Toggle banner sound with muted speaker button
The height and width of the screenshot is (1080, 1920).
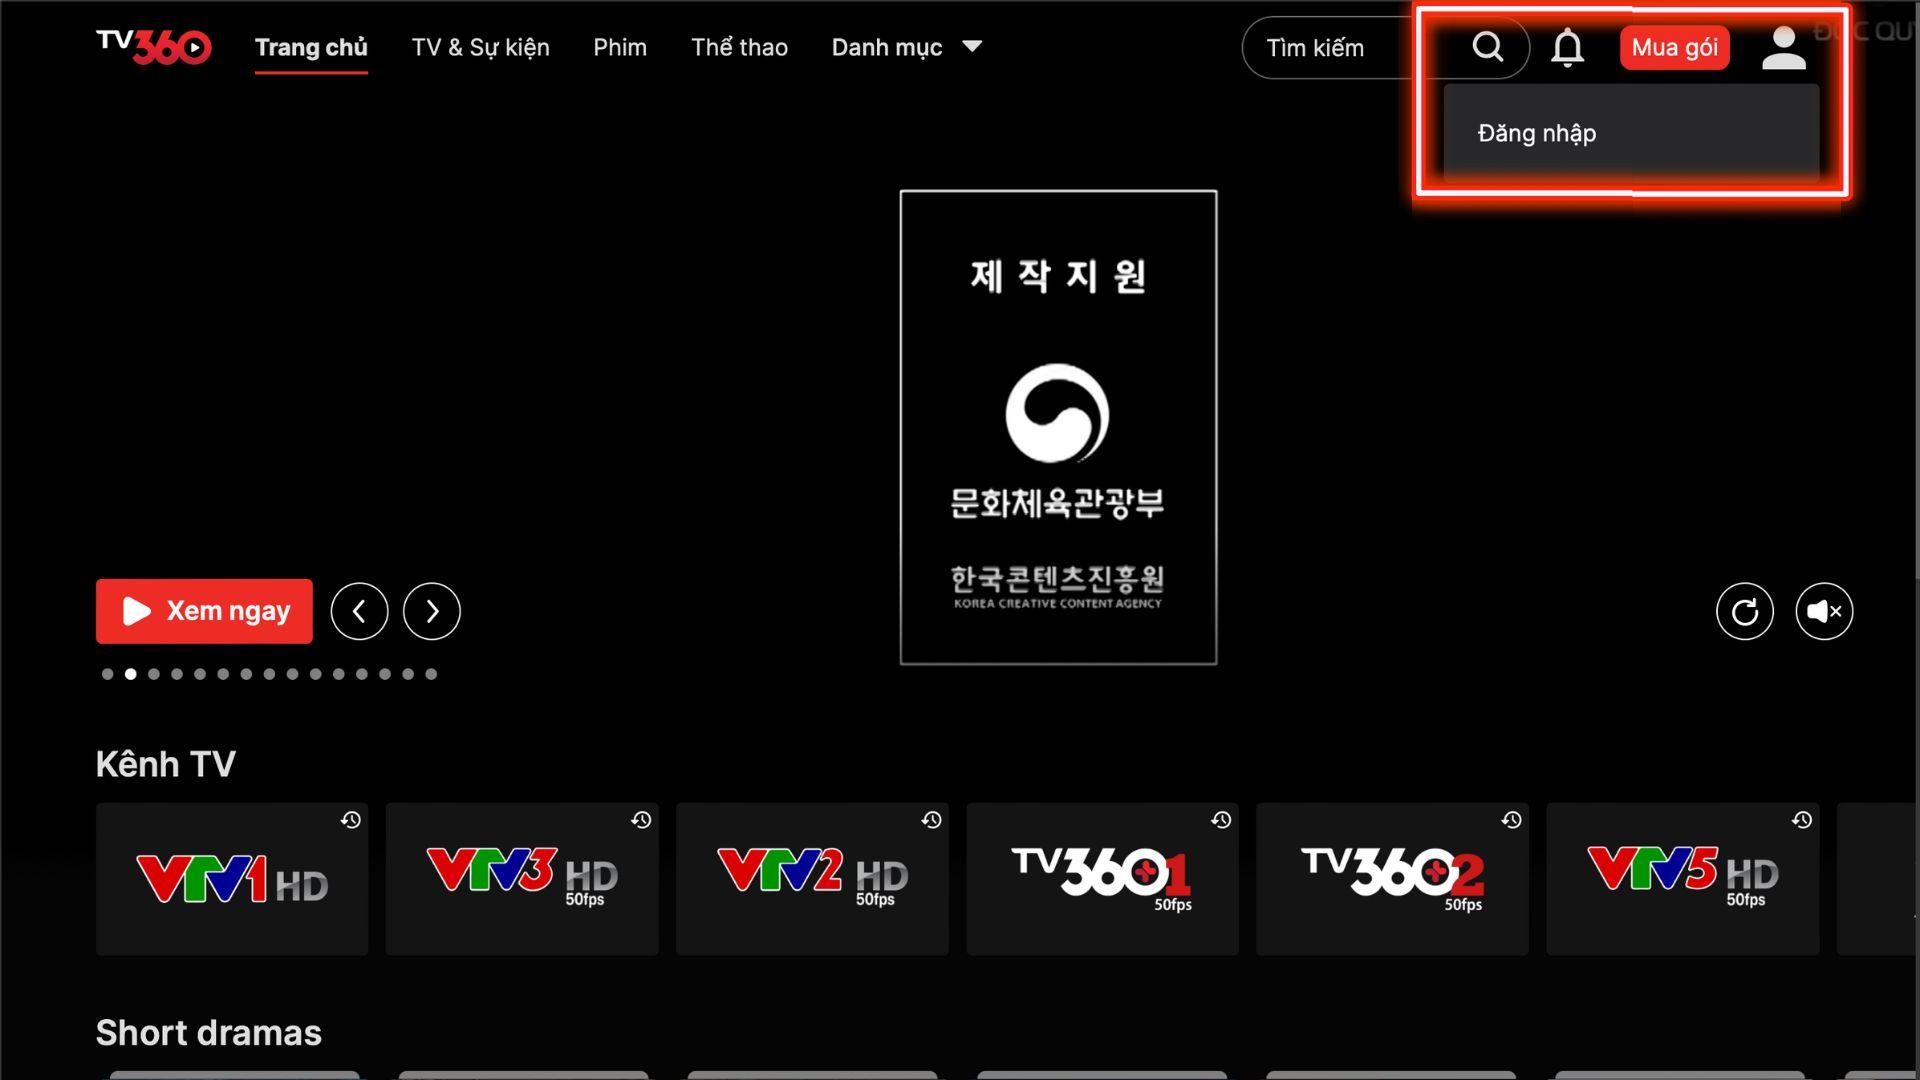1824,611
